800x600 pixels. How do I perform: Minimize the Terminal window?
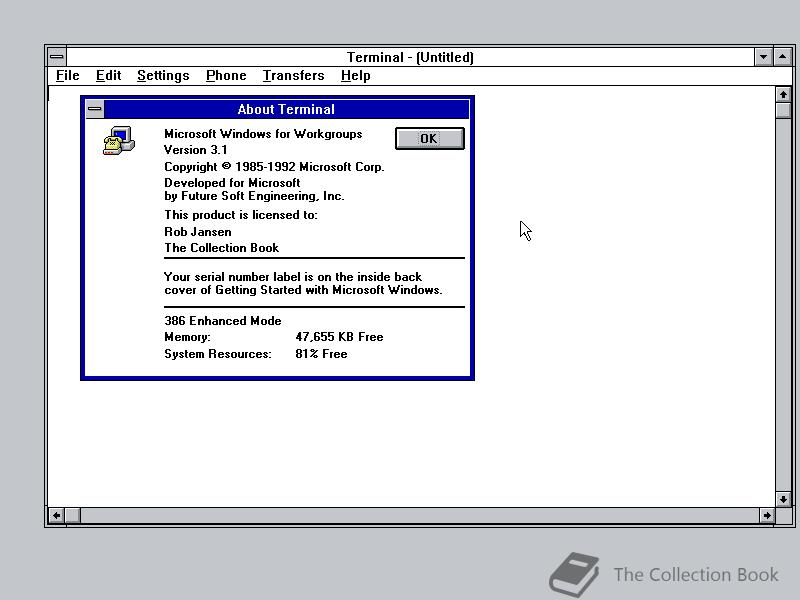coord(763,57)
